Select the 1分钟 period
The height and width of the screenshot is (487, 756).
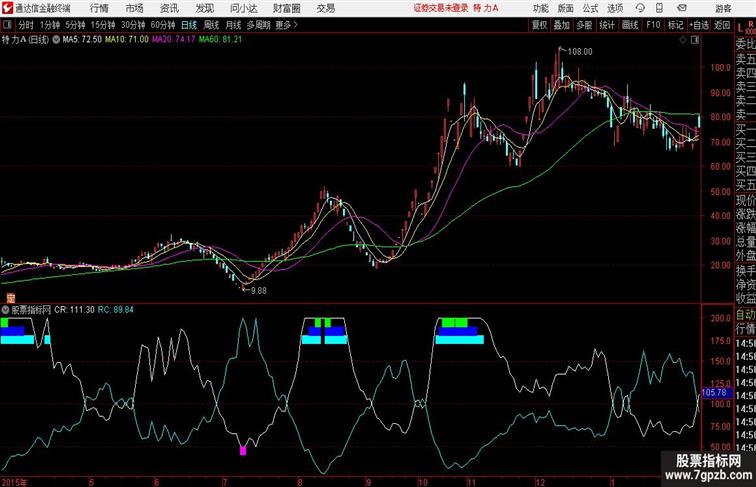click(x=49, y=25)
